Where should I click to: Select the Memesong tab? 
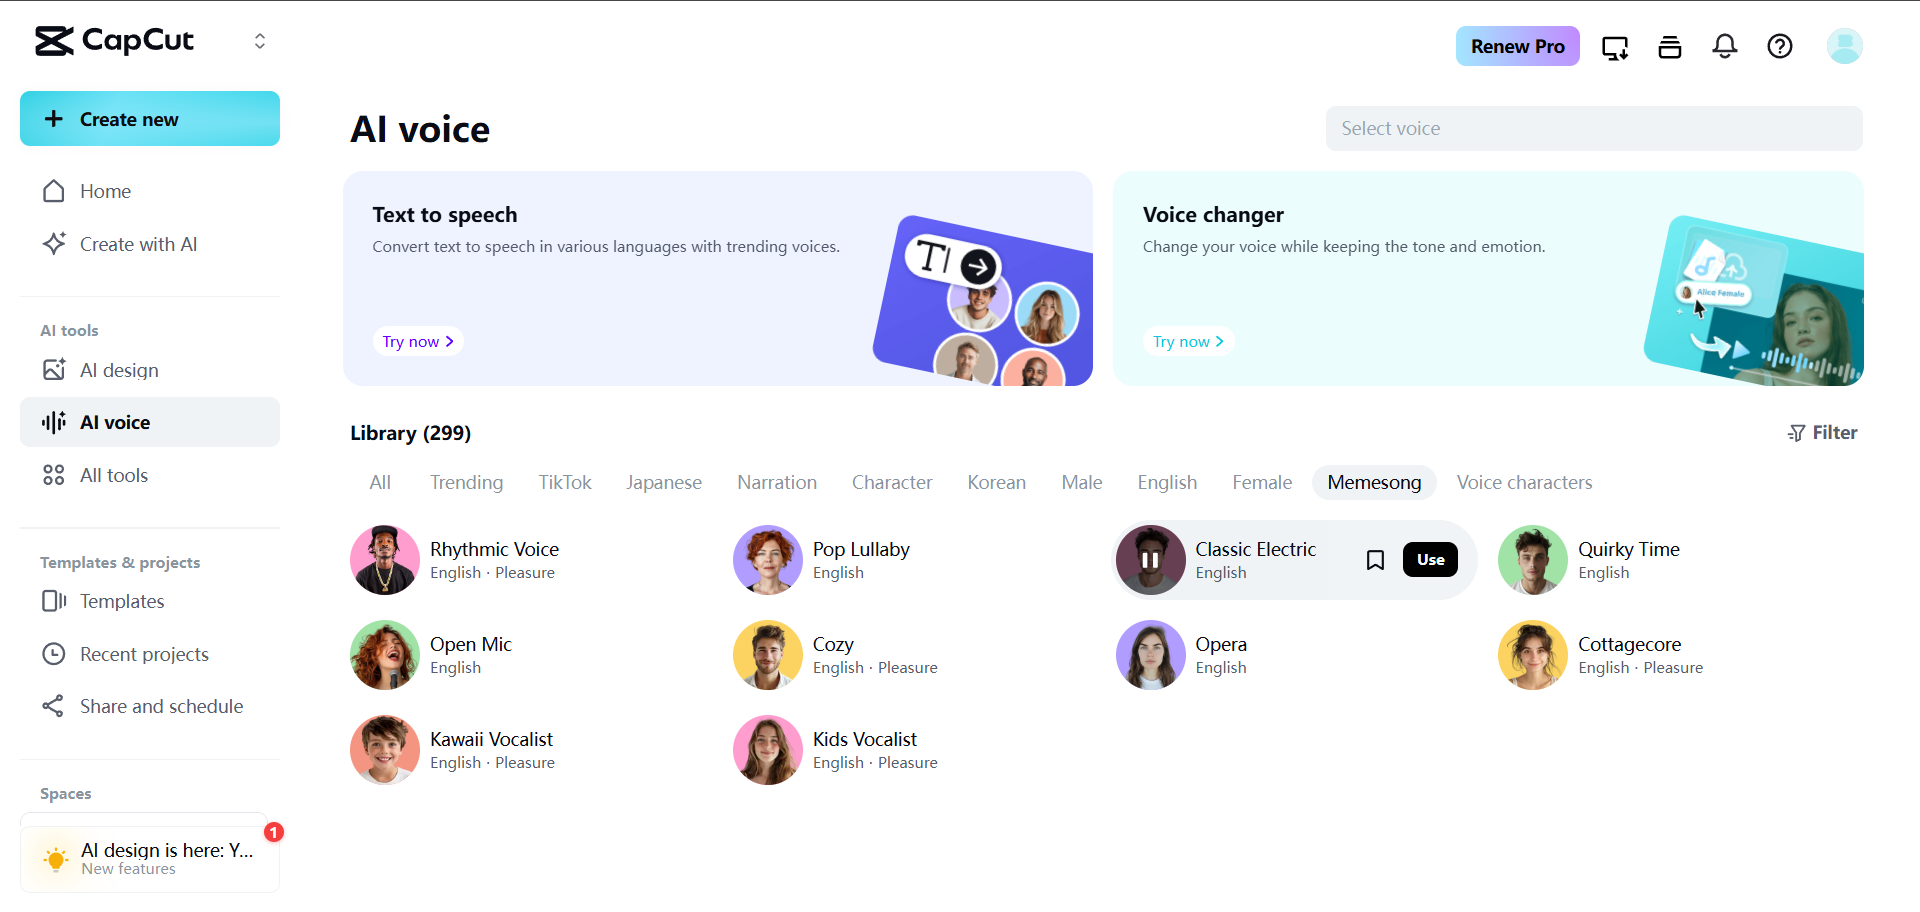tap(1374, 482)
